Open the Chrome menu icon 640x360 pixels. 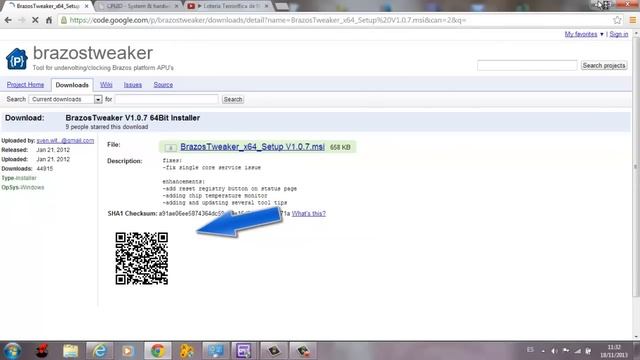click(x=632, y=20)
